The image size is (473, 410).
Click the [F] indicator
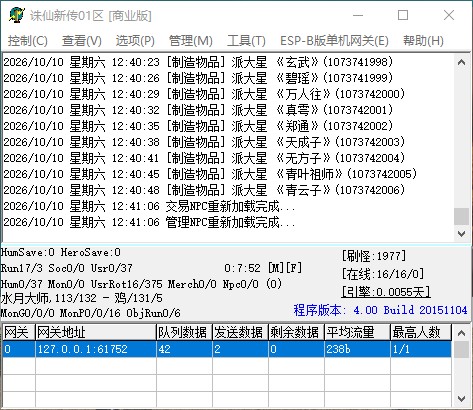pos(294,268)
